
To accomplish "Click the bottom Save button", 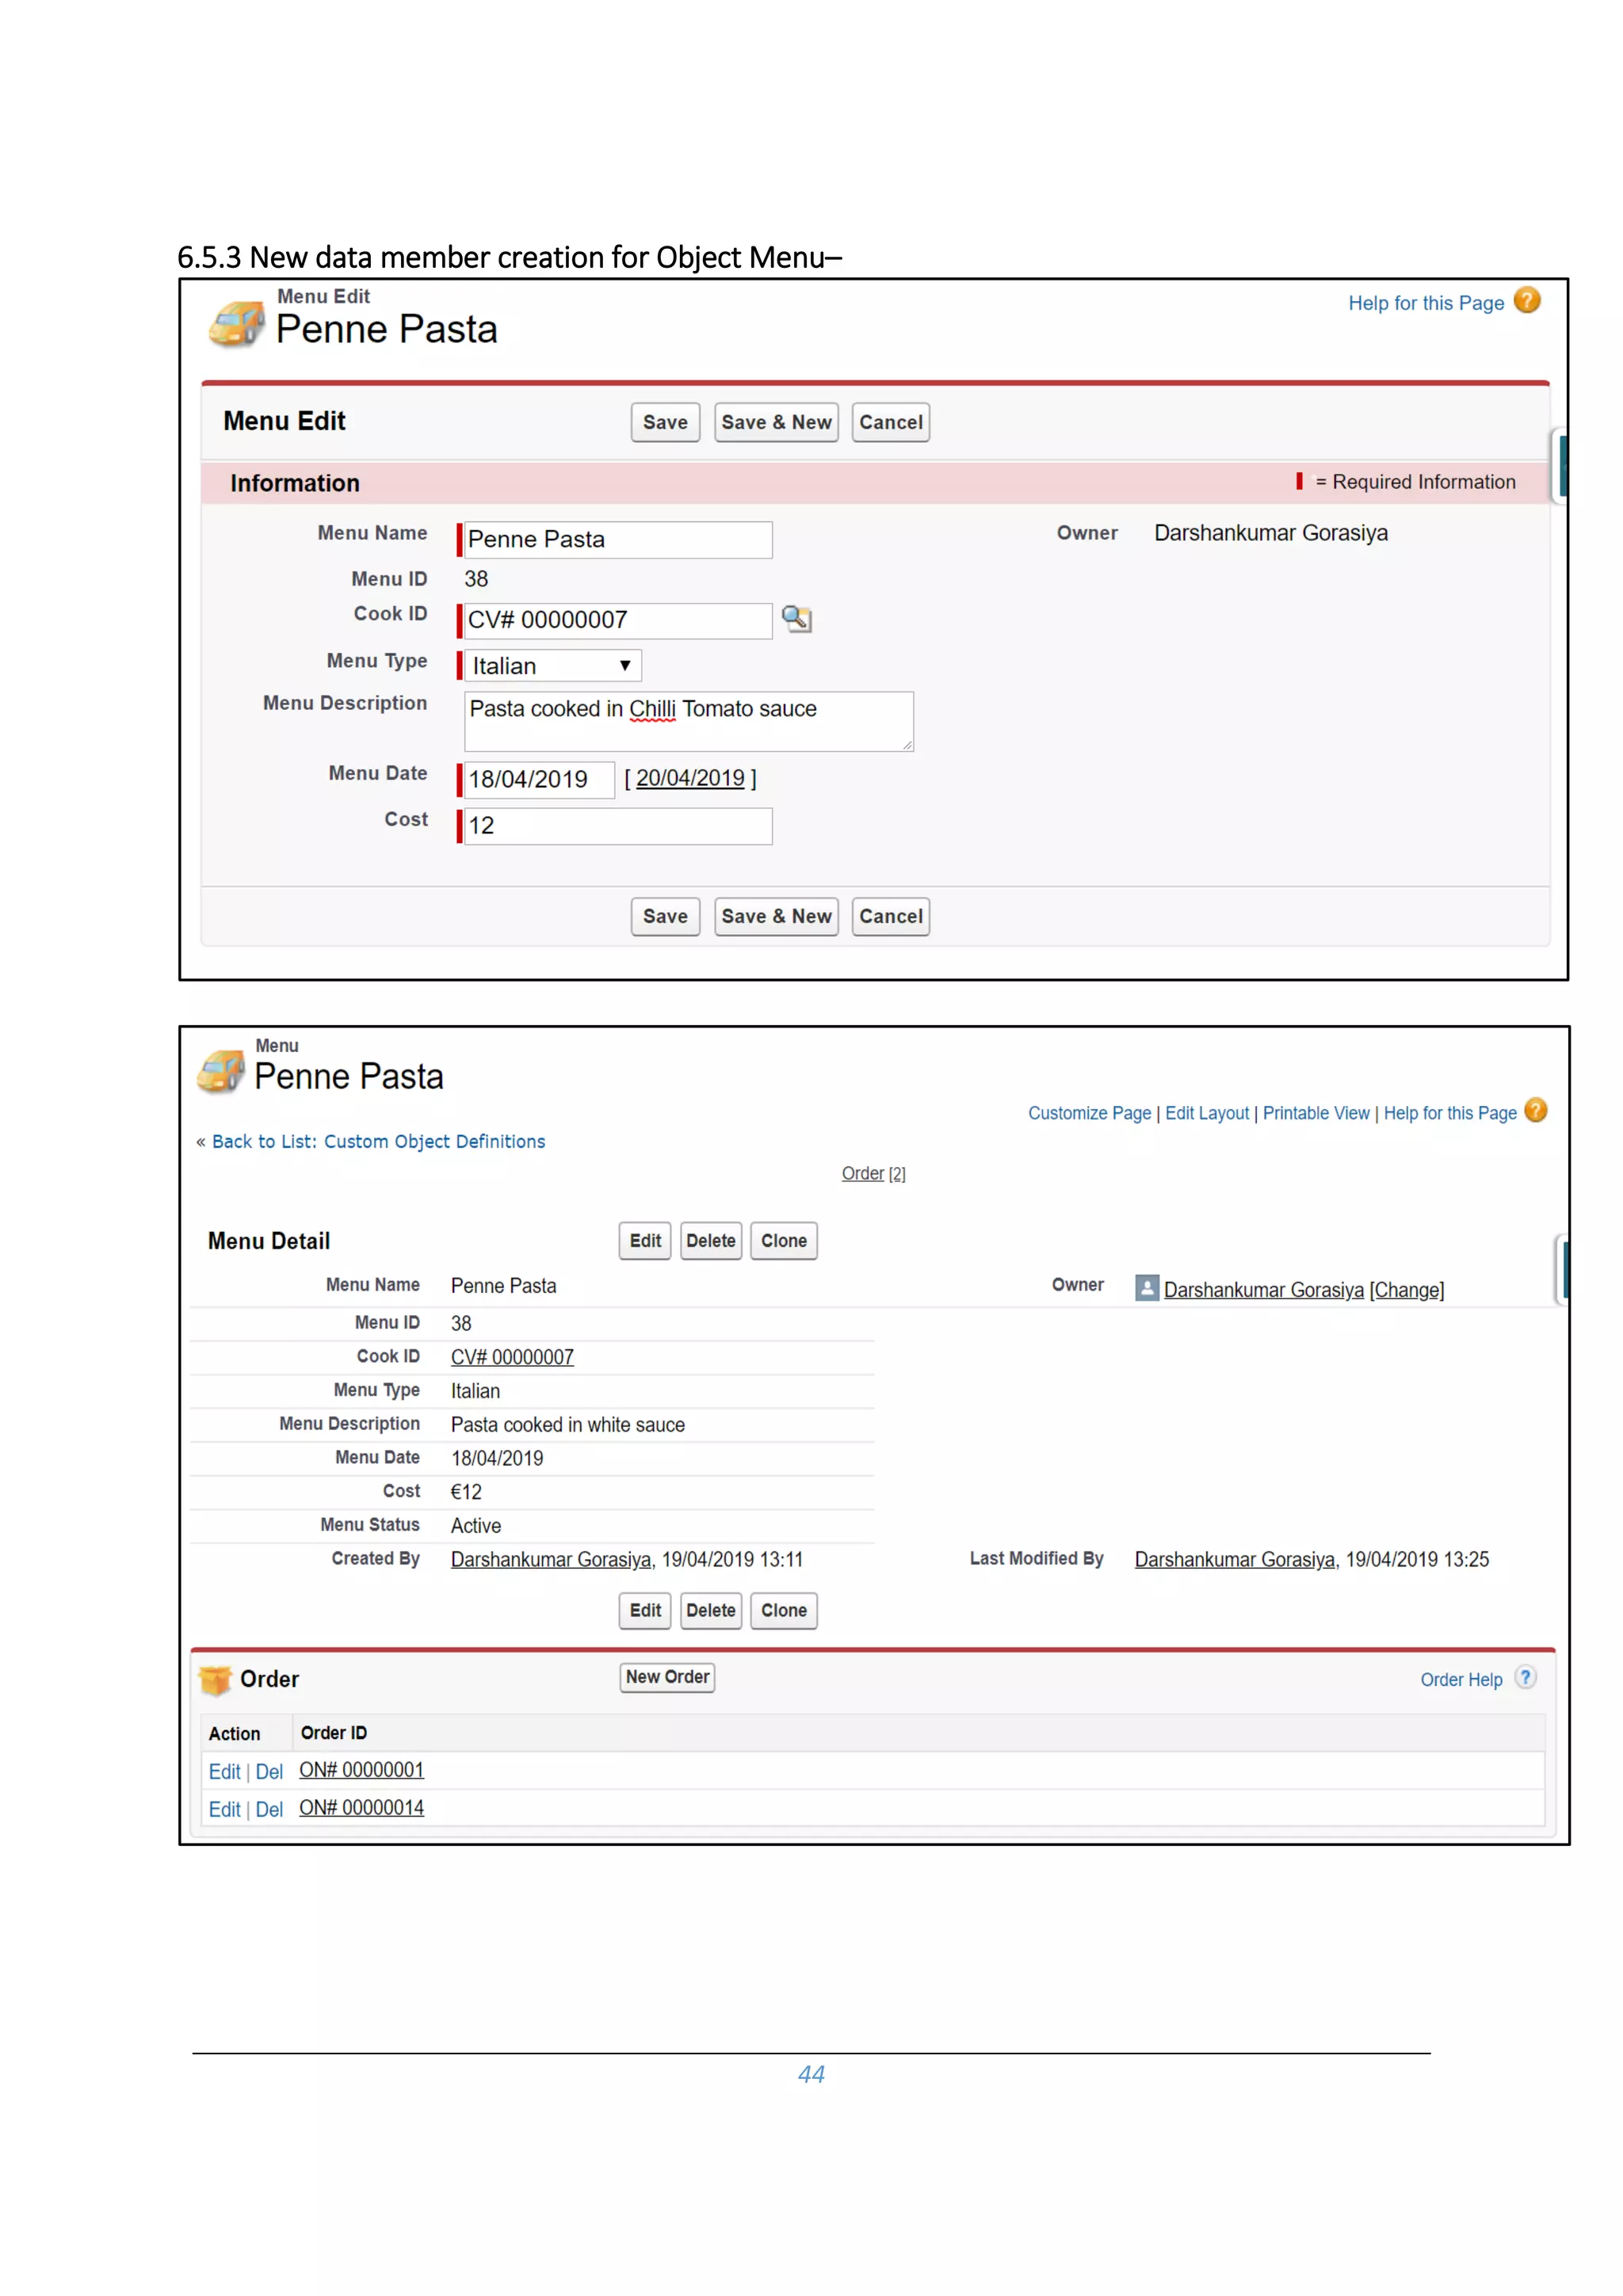I will pyautogui.click(x=665, y=916).
